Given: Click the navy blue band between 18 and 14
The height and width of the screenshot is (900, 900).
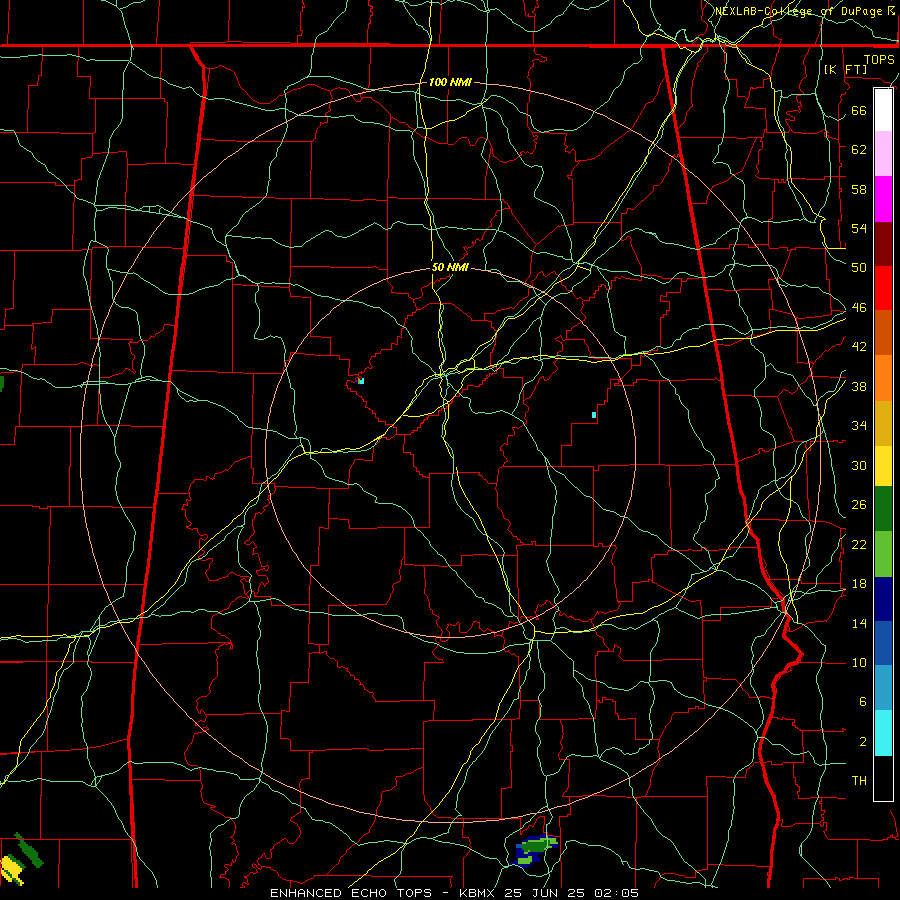Looking at the screenshot, I should [x=883, y=599].
